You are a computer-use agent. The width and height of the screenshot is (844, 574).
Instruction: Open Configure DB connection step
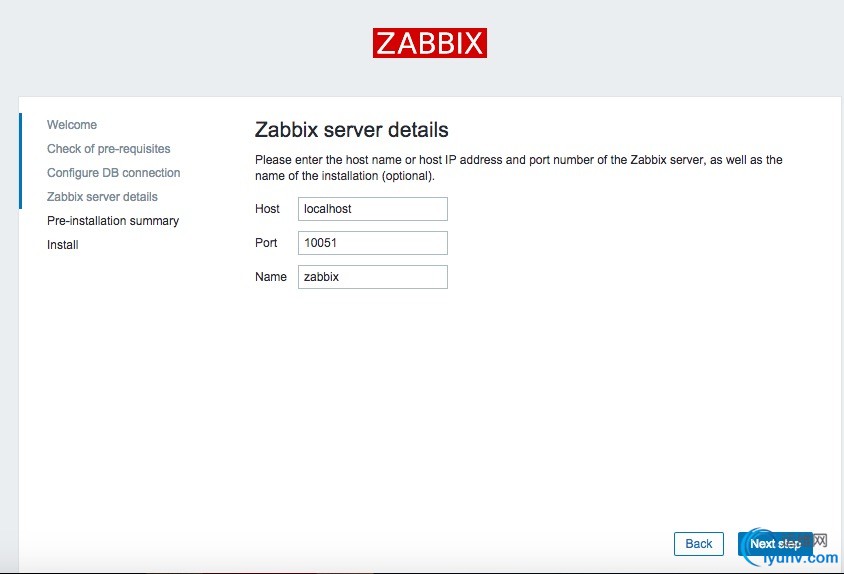click(x=113, y=173)
